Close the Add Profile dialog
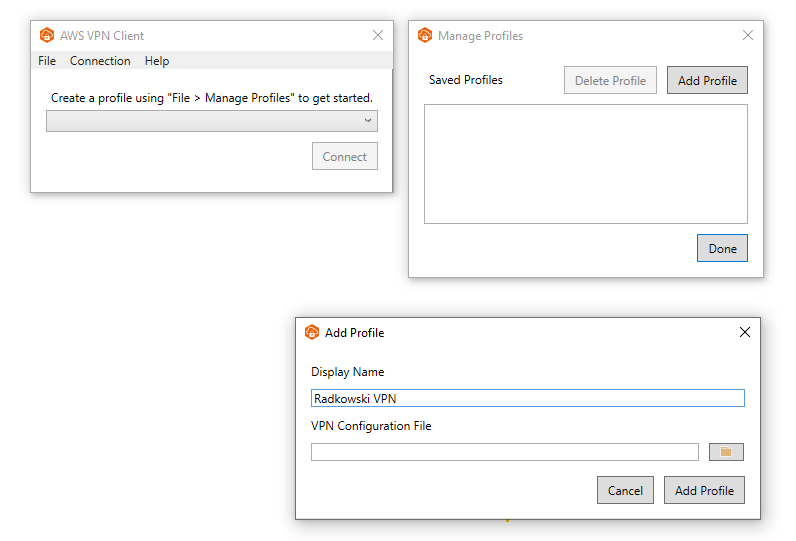The image size is (796, 541). (x=745, y=332)
